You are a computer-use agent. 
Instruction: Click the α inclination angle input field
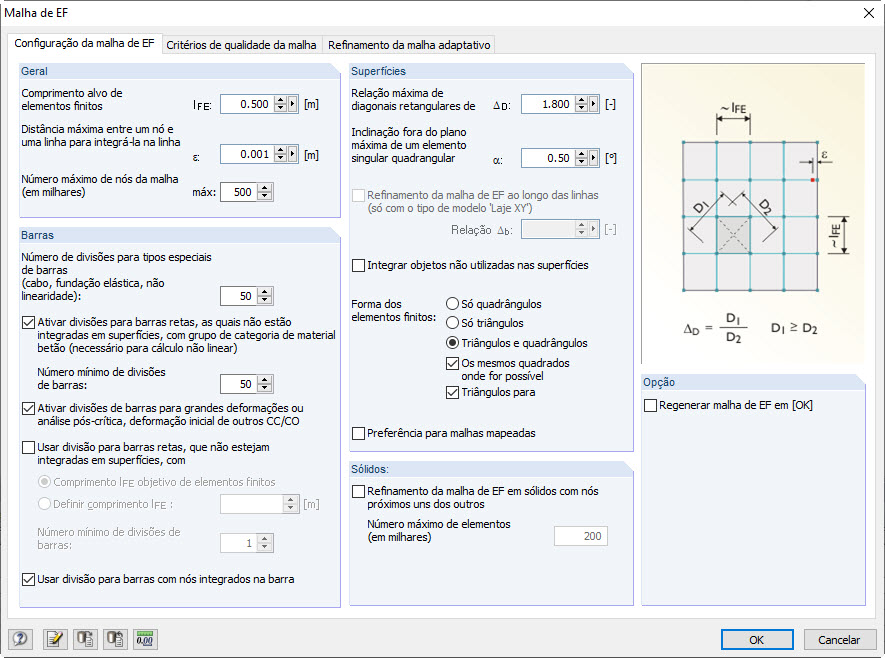tap(548, 158)
